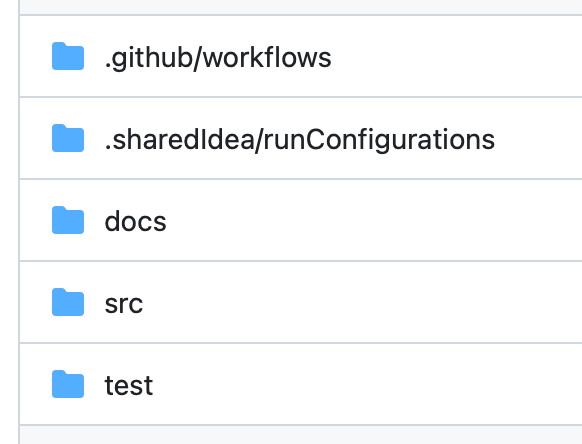Click empty space in the test row
Viewport: 582px width, 444px height.
pyautogui.click(x=371, y=385)
